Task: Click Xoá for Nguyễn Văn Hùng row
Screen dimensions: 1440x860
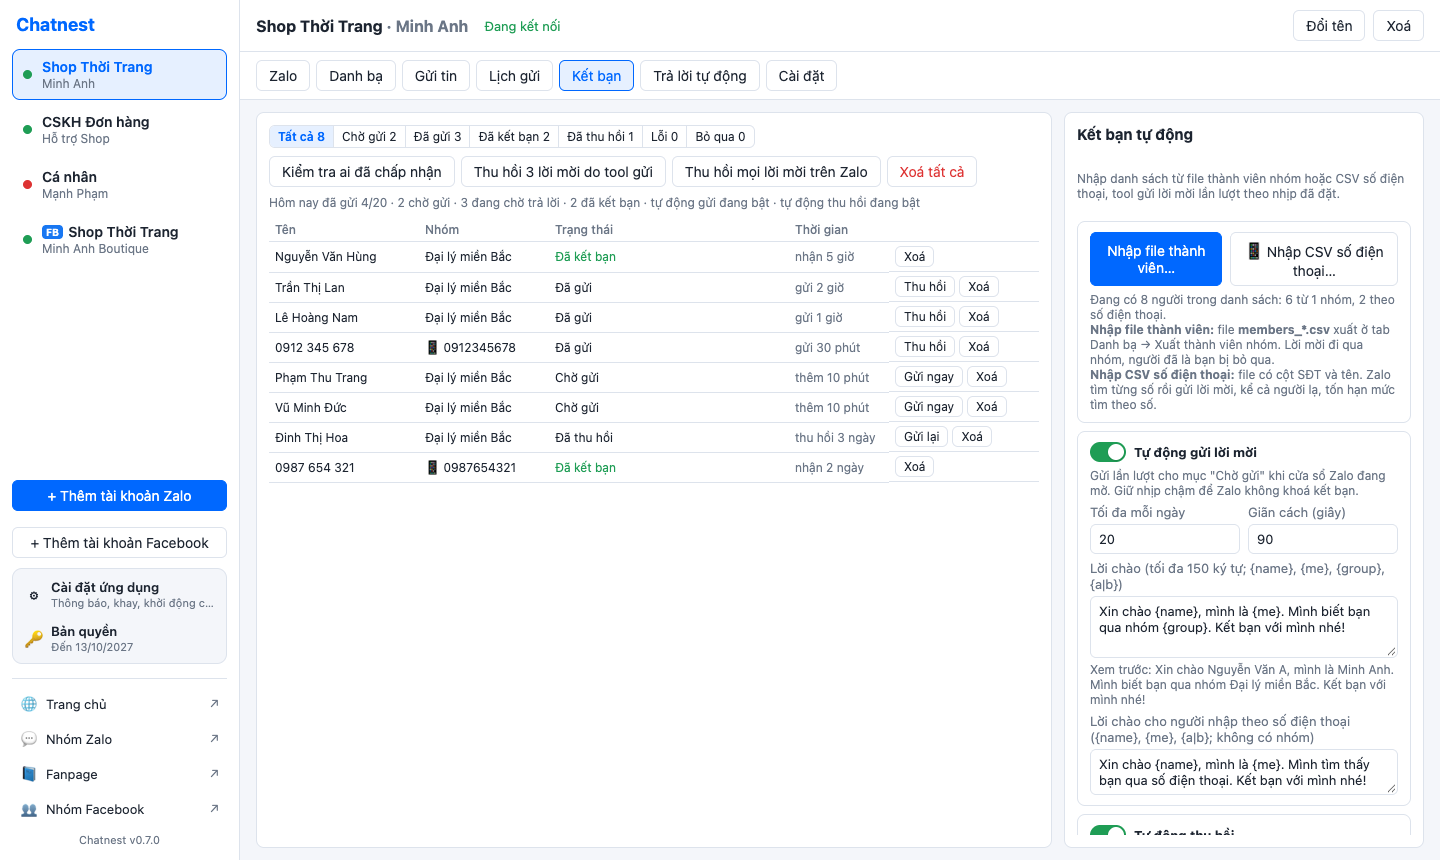Action: (914, 257)
